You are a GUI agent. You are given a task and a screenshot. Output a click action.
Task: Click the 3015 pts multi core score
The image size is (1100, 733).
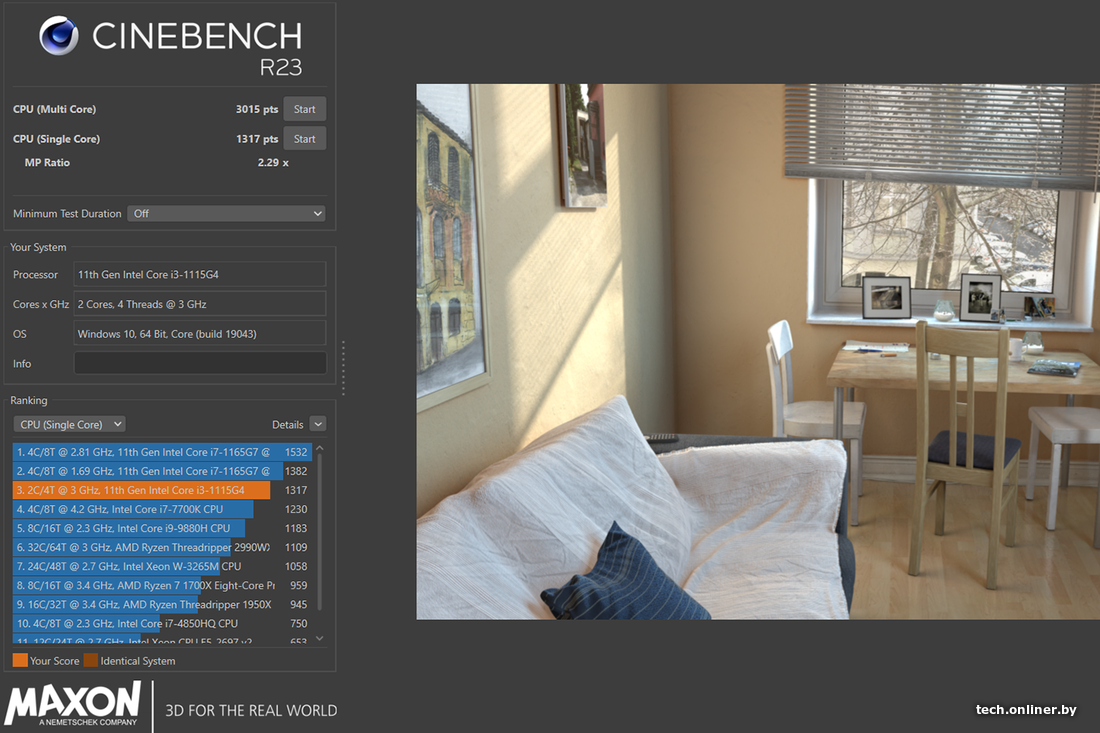tap(257, 109)
